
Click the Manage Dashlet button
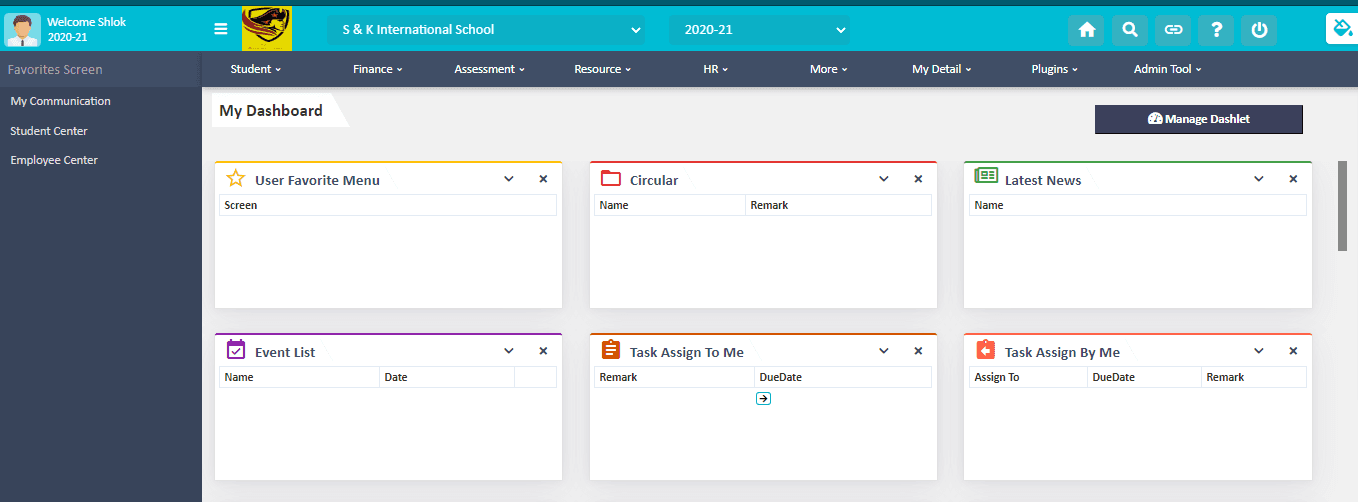(x=1198, y=119)
